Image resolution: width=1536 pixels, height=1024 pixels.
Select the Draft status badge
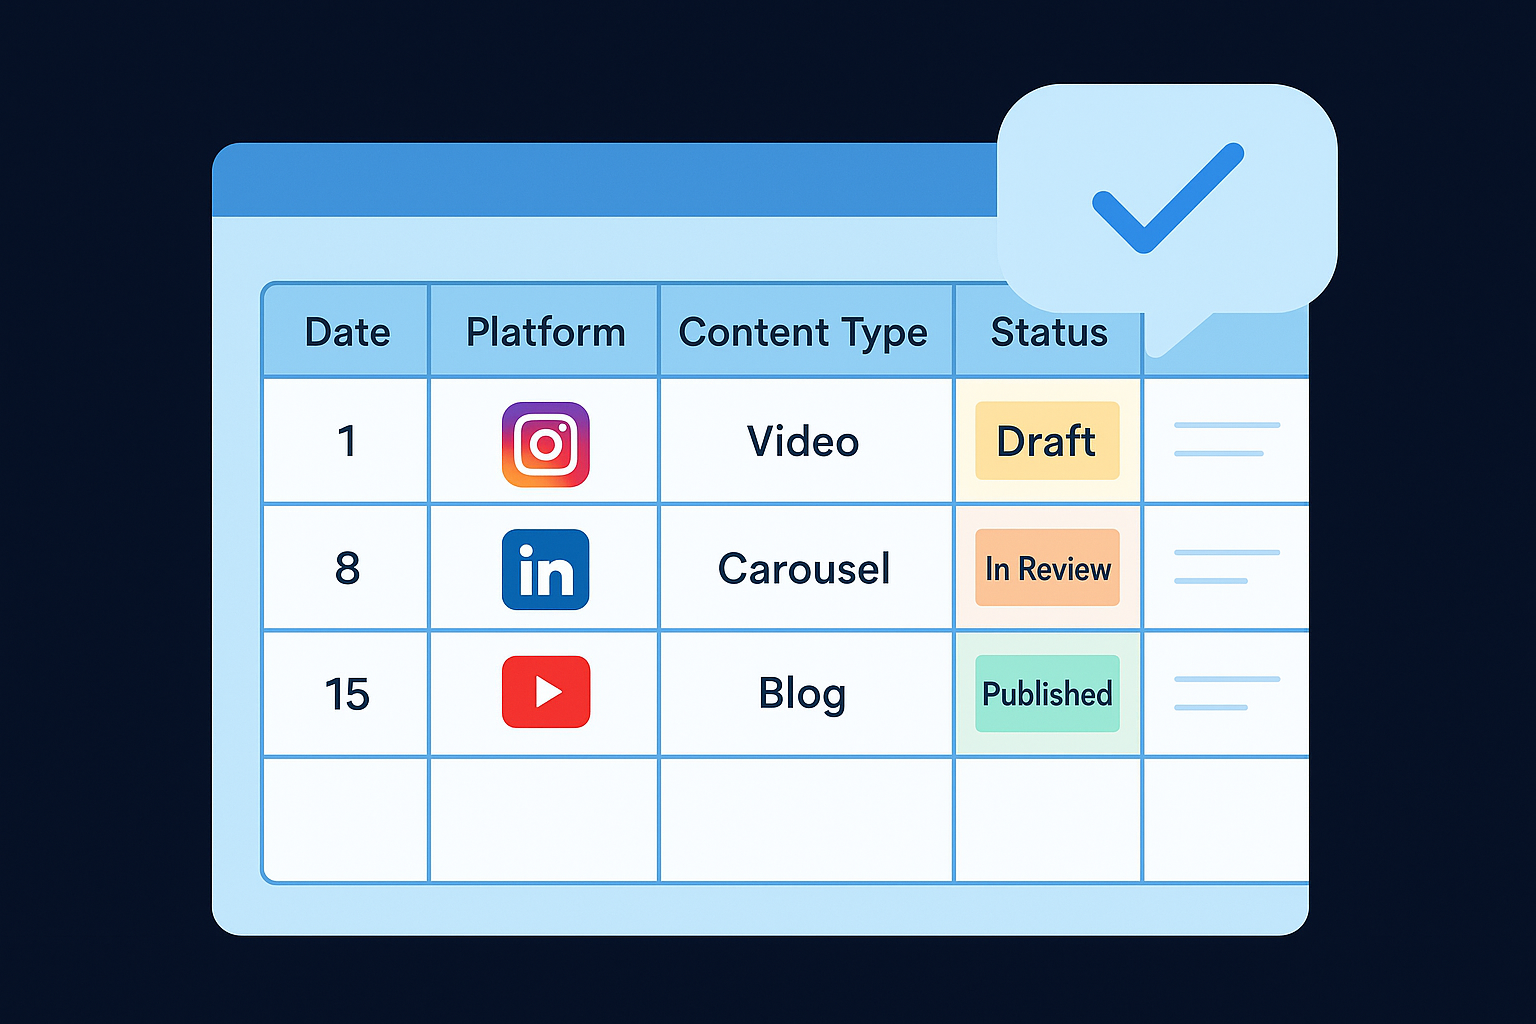click(1047, 441)
